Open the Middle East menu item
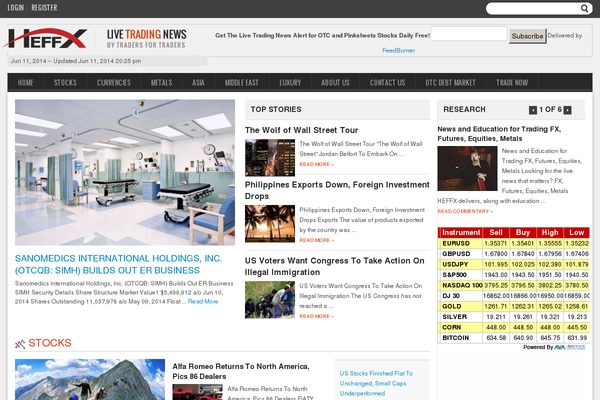The width and height of the screenshot is (600, 400). [x=241, y=83]
